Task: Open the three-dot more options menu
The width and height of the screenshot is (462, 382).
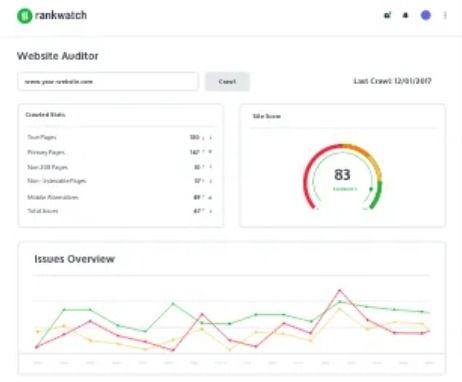Action: (x=445, y=15)
